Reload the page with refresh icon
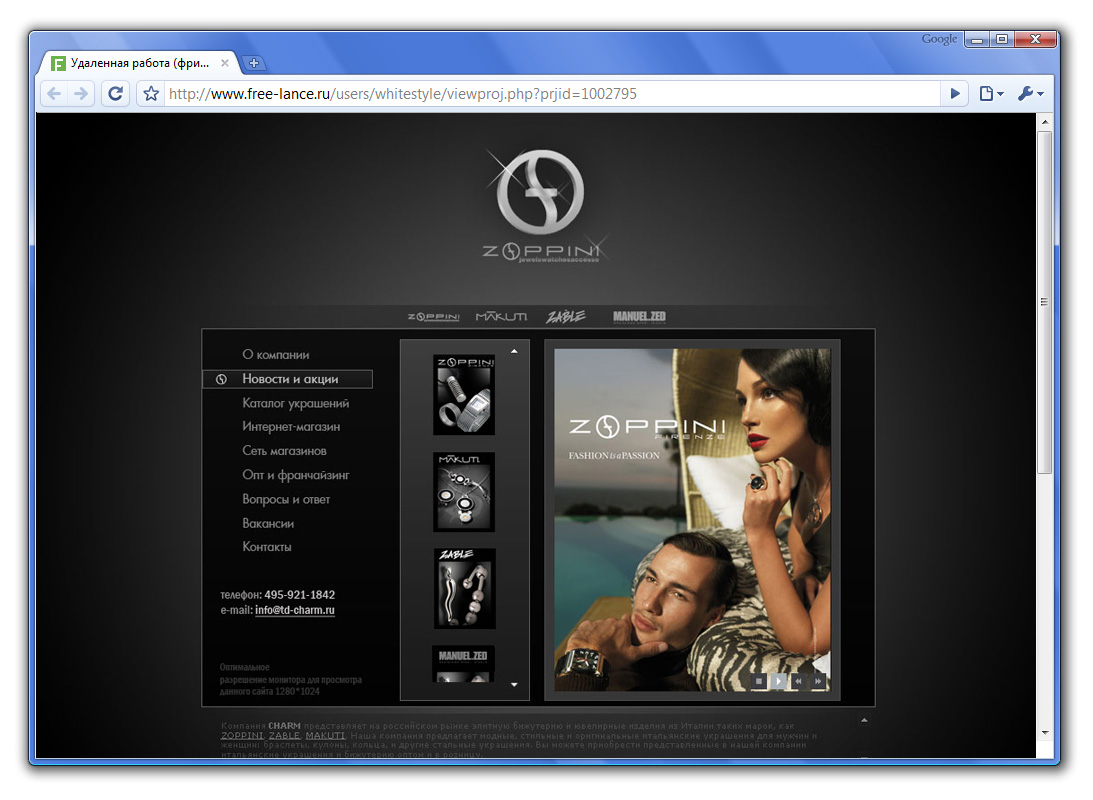 pyautogui.click(x=116, y=93)
